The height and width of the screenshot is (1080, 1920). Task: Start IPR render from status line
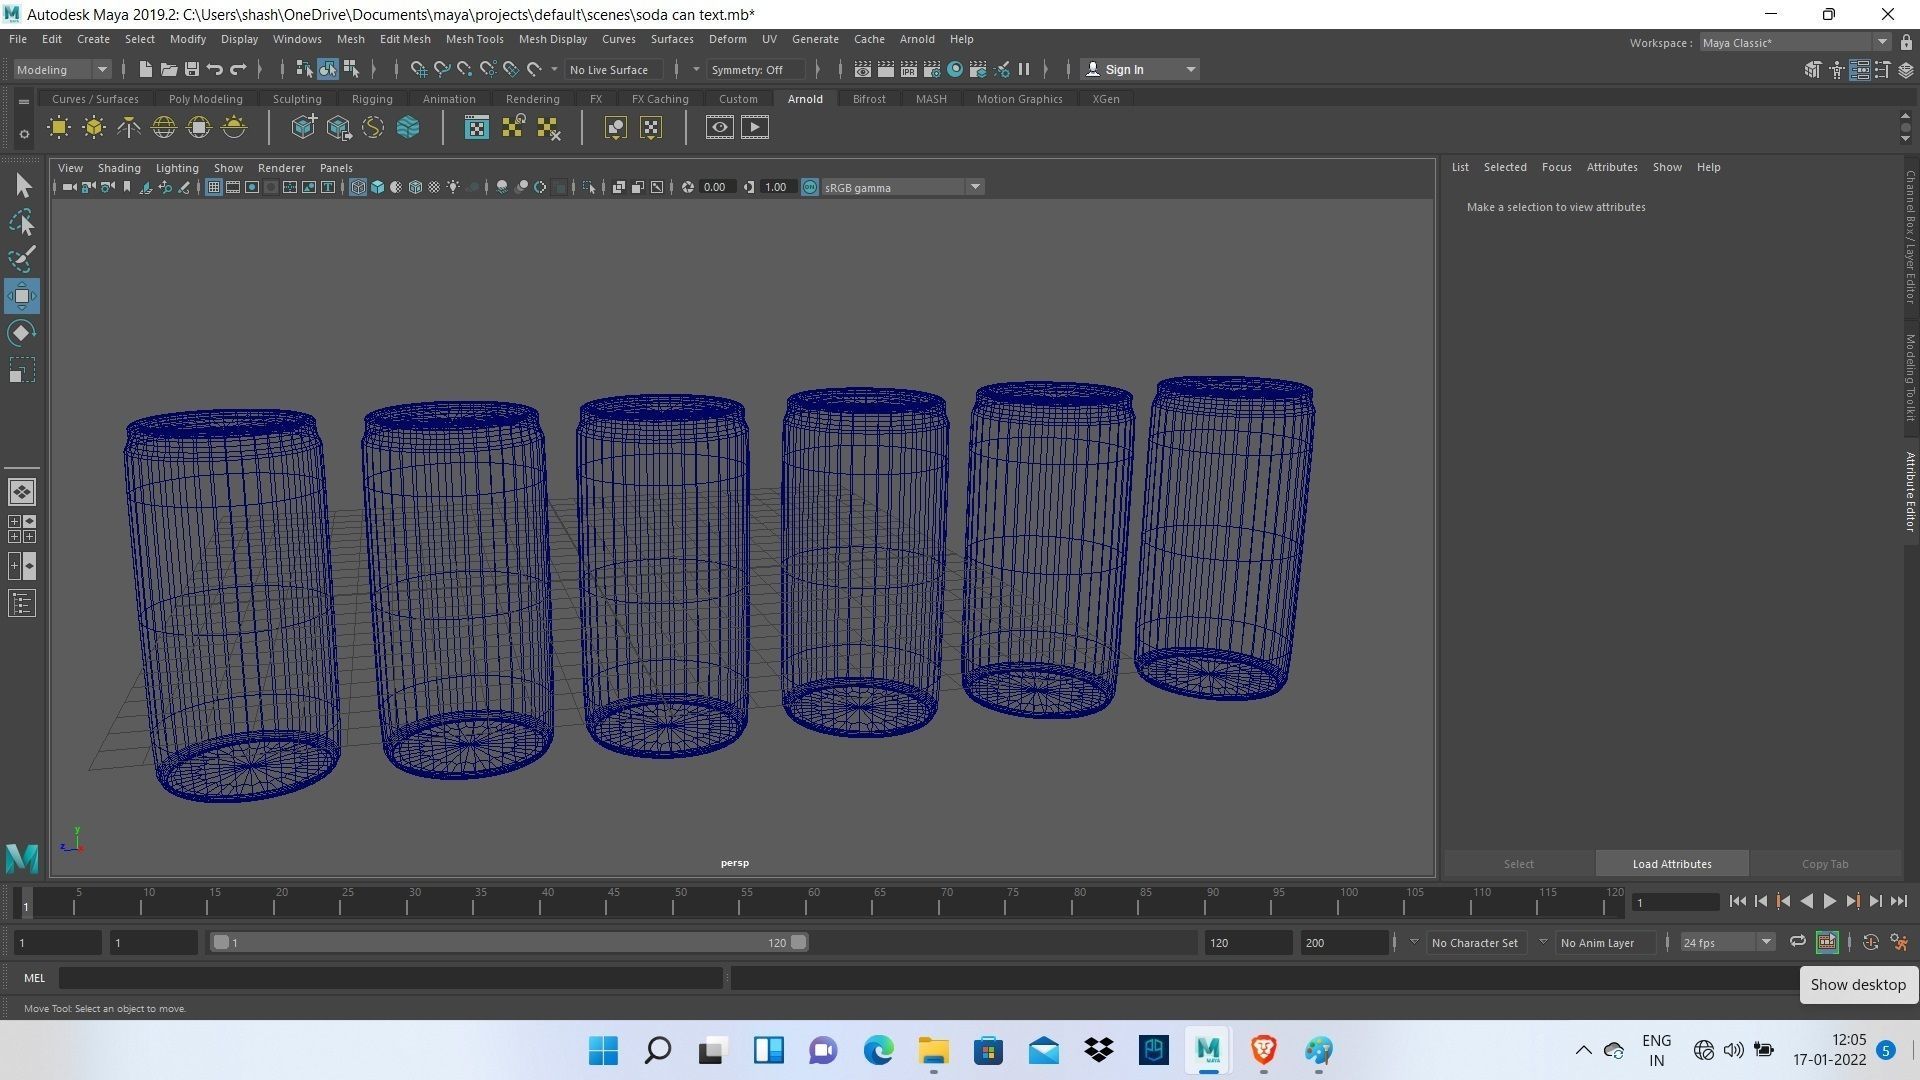pyautogui.click(x=909, y=69)
